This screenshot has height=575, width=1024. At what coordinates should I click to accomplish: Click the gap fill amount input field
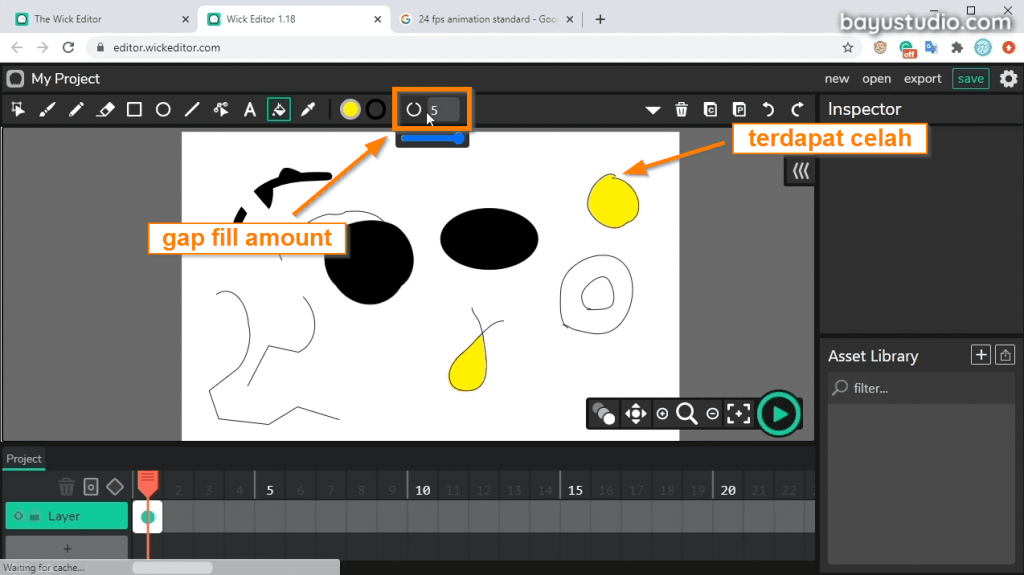click(443, 109)
